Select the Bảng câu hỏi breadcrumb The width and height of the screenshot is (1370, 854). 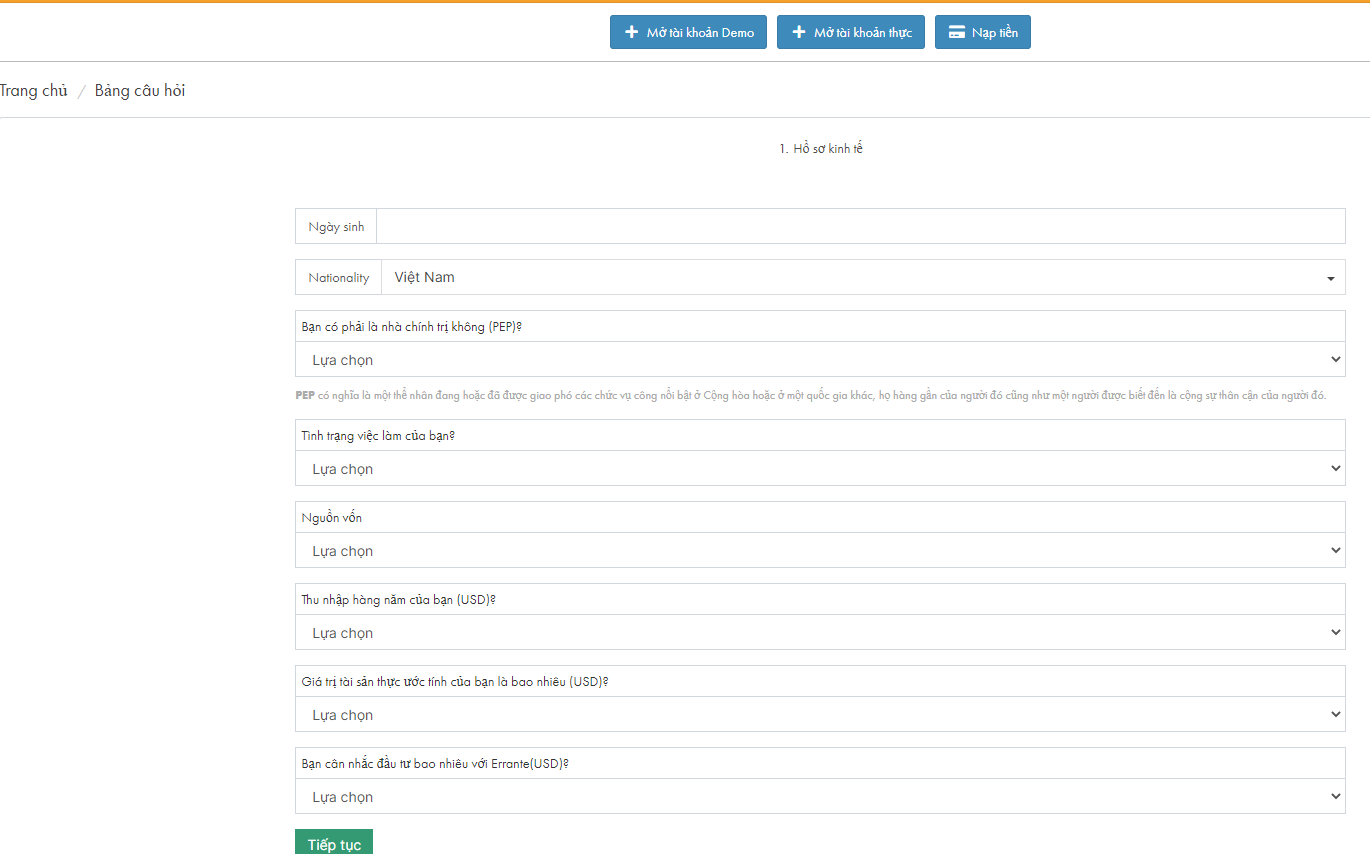pos(140,91)
